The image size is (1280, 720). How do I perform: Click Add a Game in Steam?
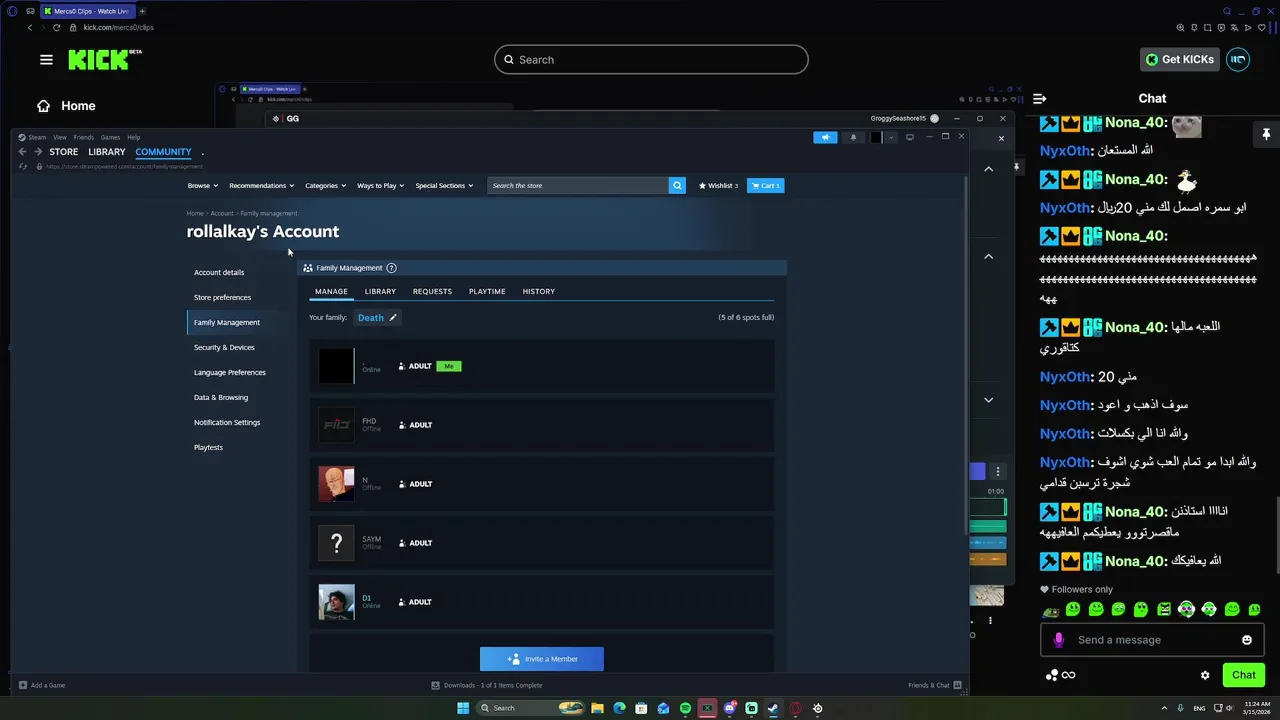coord(42,685)
